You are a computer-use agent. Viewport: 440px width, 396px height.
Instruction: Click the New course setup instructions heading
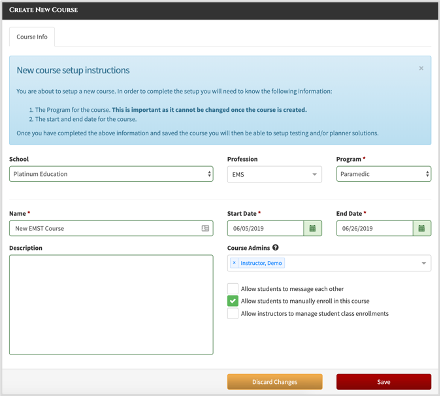73,70
